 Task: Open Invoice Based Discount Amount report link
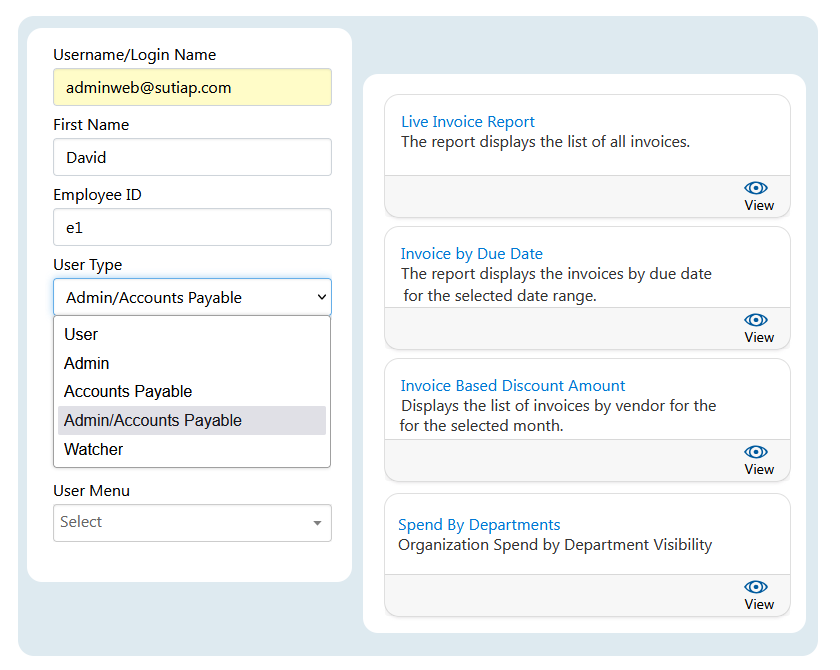[x=512, y=386]
